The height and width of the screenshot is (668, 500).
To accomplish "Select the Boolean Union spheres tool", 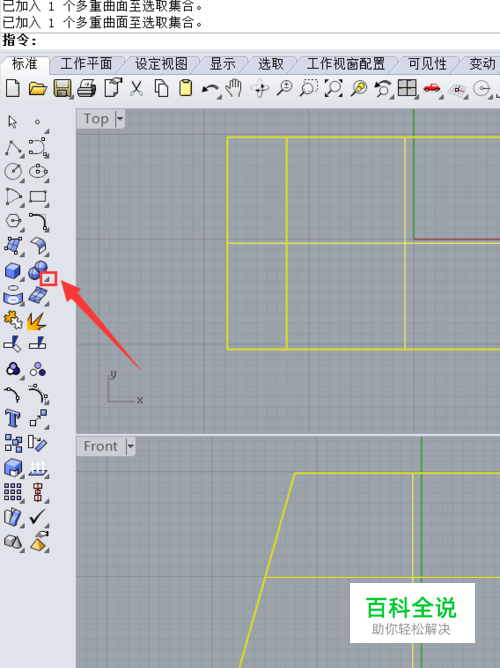I will (37, 271).
